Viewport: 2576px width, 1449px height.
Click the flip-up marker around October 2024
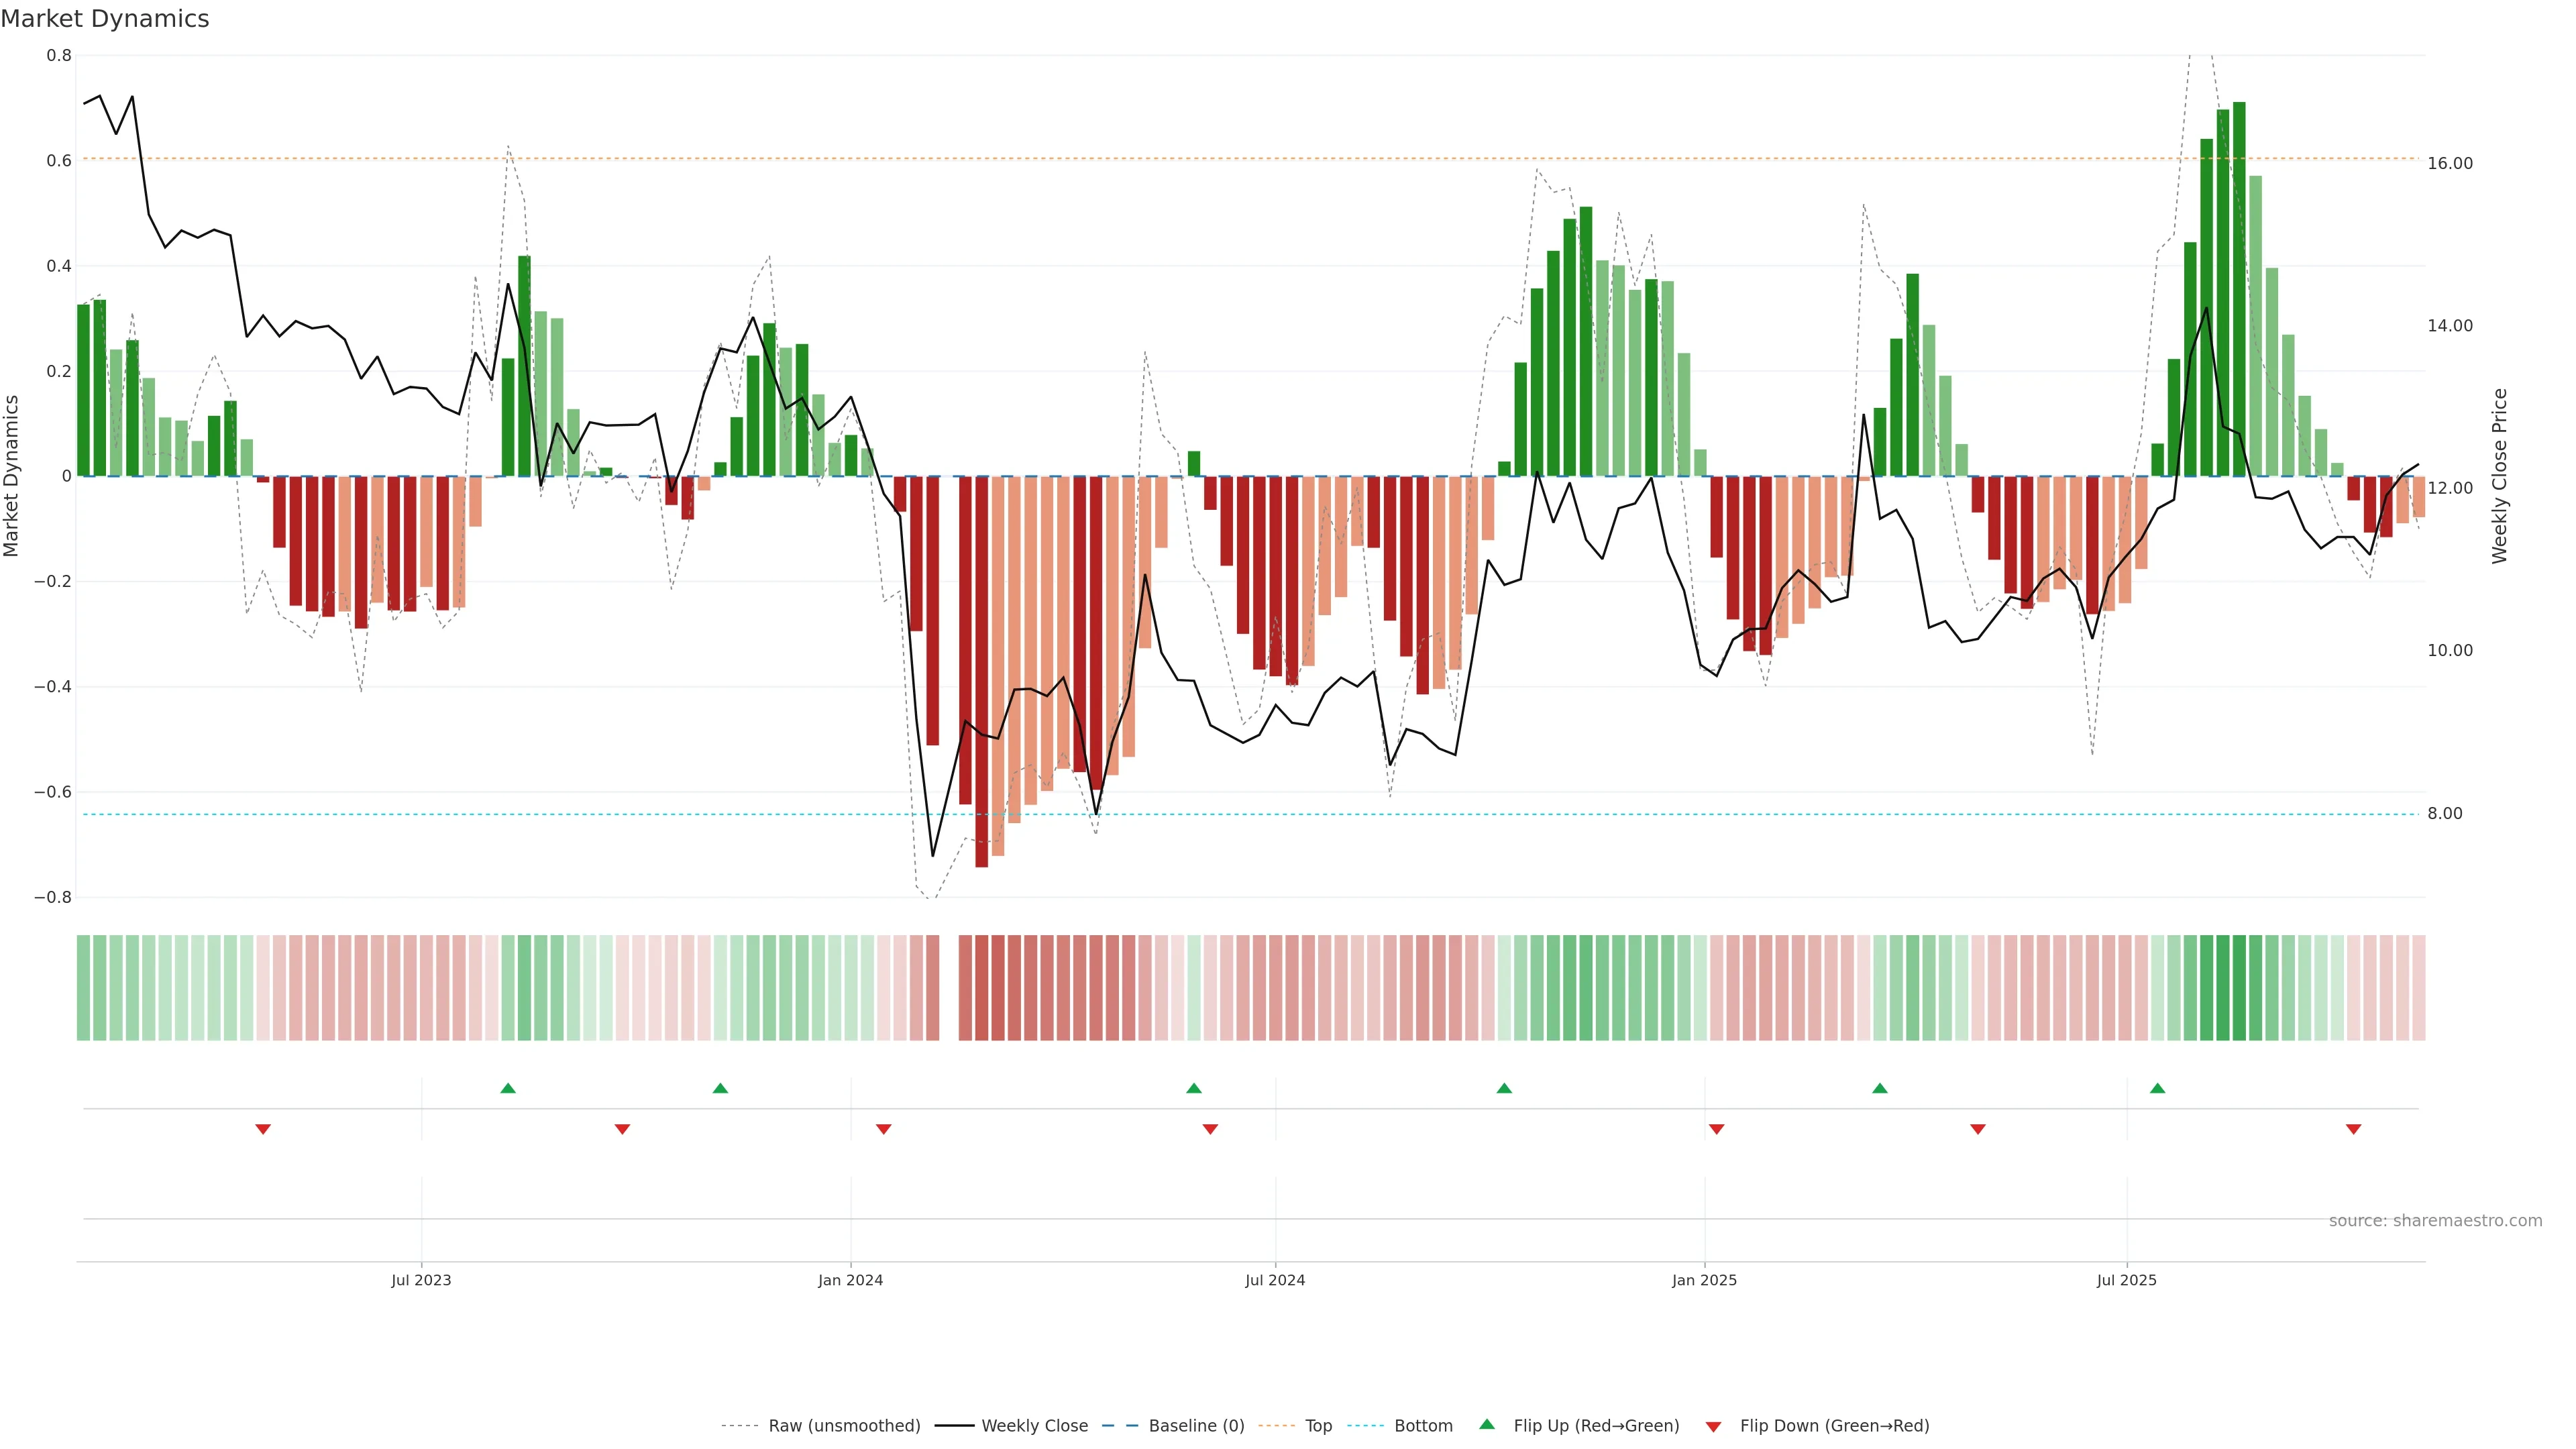[x=1504, y=1088]
